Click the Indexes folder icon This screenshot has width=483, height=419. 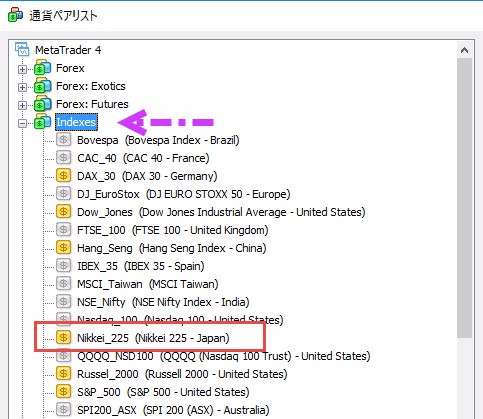pos(42,122)
